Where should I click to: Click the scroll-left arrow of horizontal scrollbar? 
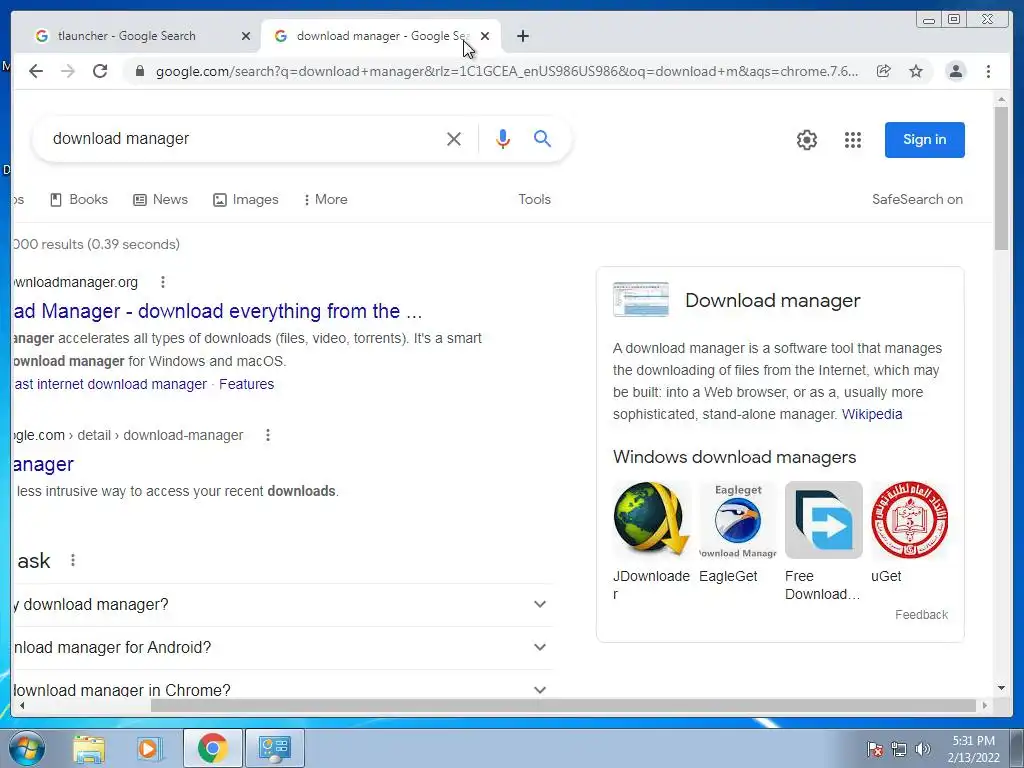click(x=22, y=705)
